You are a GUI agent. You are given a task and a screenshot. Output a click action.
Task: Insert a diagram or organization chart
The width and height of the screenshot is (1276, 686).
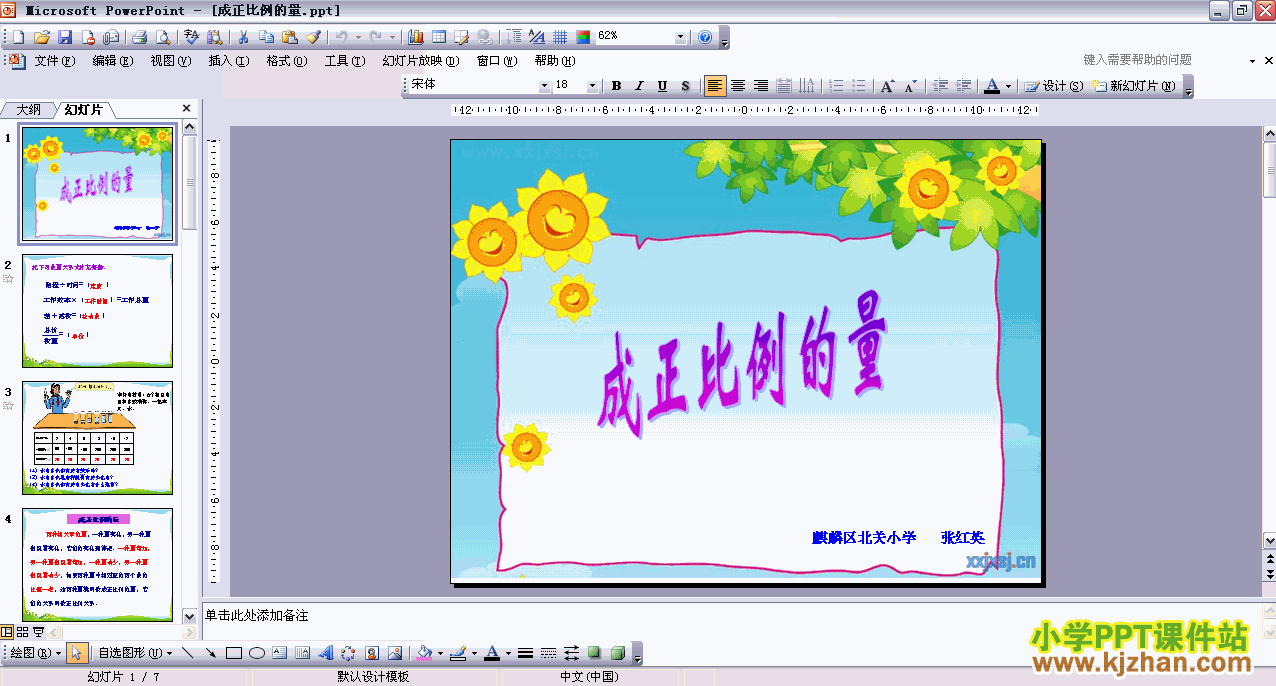[x=348, y=653]
